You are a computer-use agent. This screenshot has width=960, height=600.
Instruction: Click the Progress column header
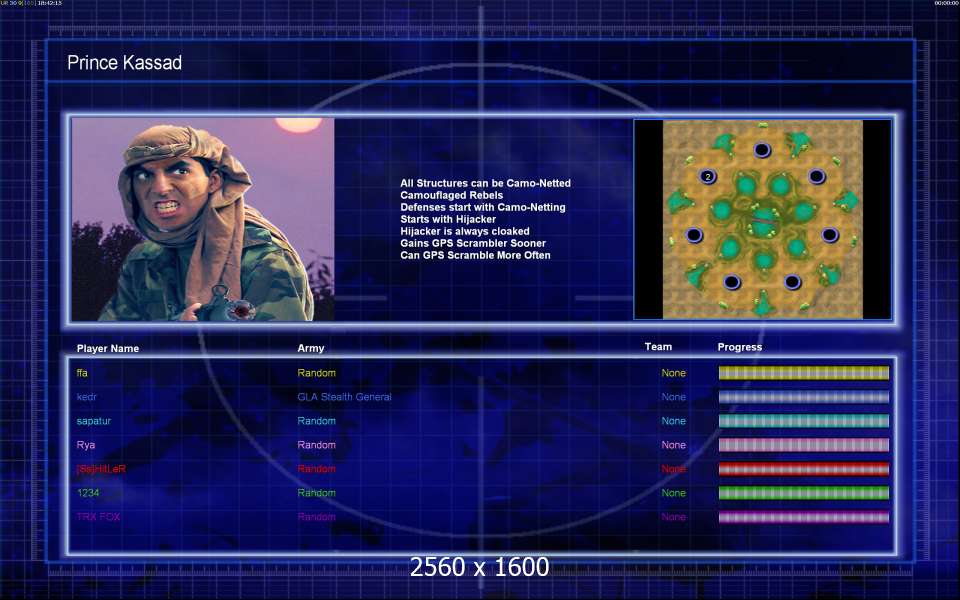(740, 347)
